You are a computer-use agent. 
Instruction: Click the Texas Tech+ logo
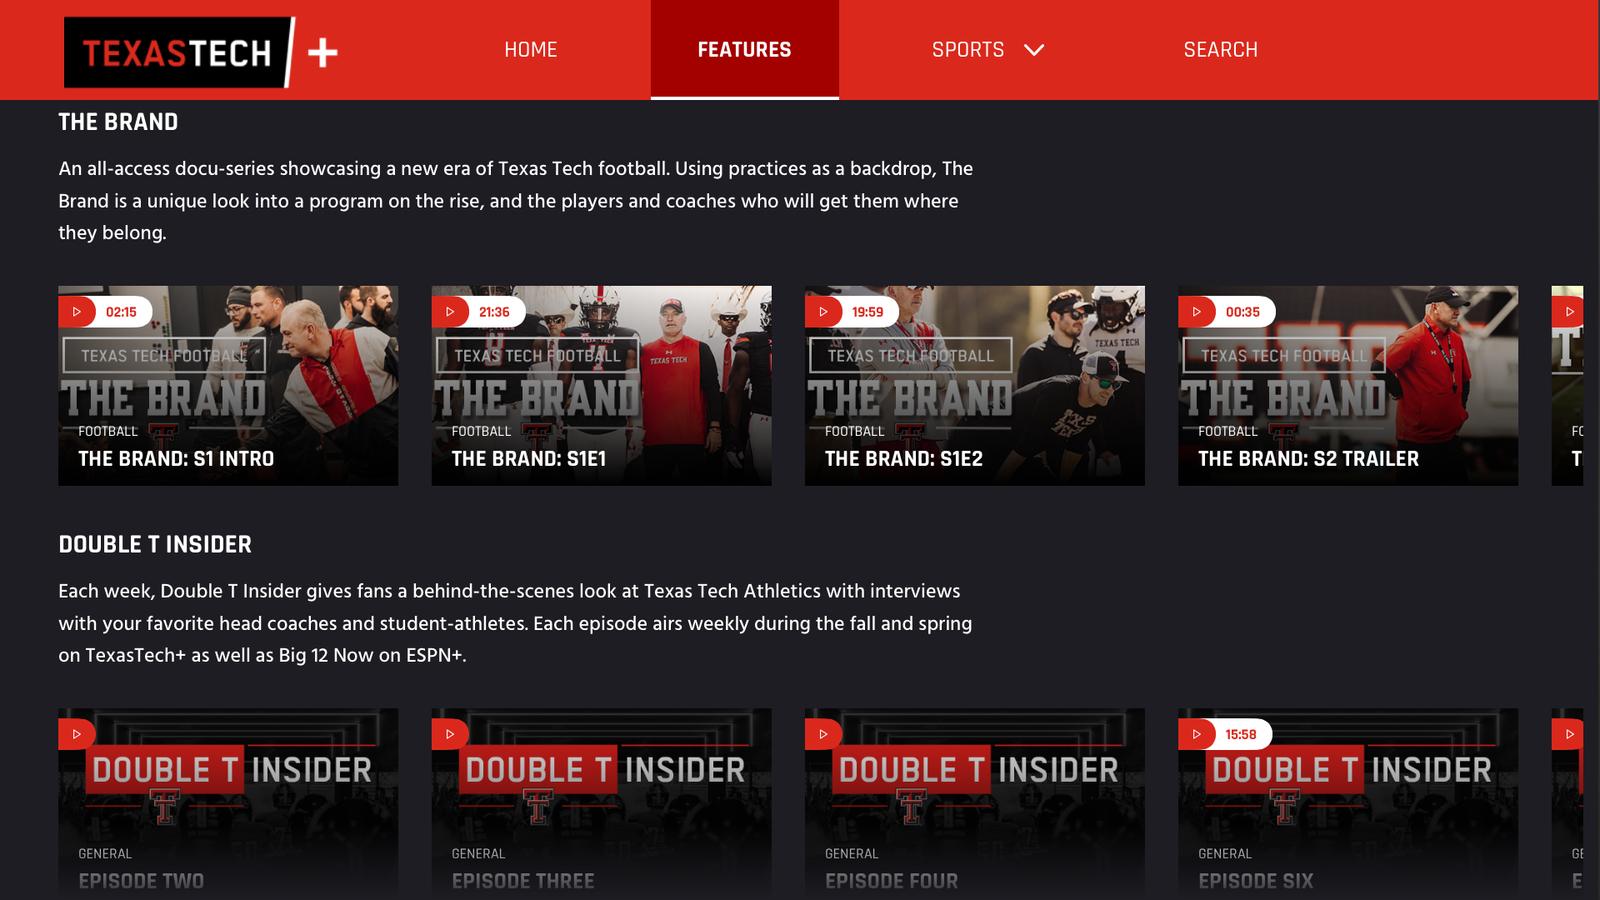point(201,52)
